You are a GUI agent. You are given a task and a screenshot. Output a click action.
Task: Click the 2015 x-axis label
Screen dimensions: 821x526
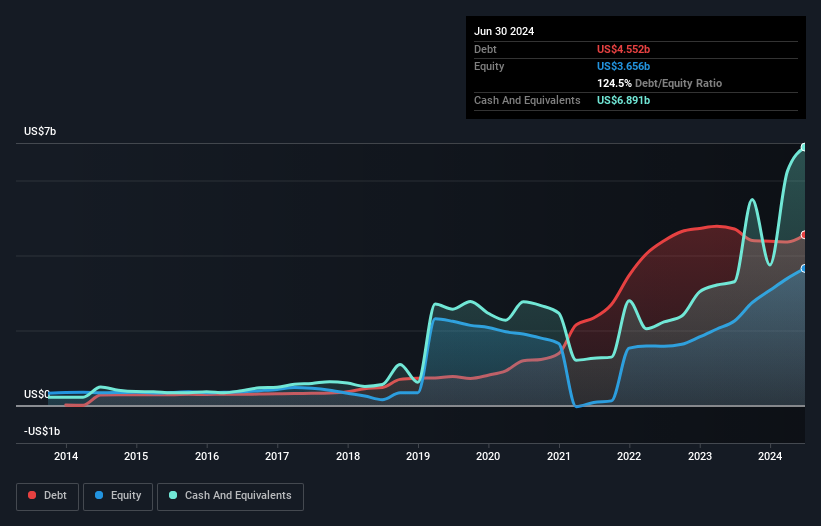click(x=136, y=456)
